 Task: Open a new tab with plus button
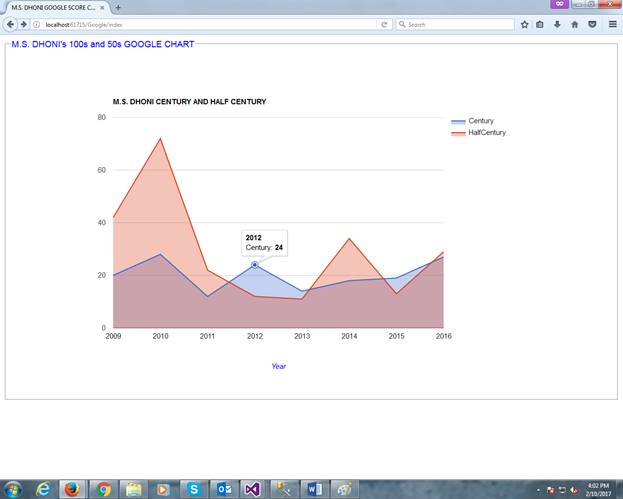coord(118,7)
